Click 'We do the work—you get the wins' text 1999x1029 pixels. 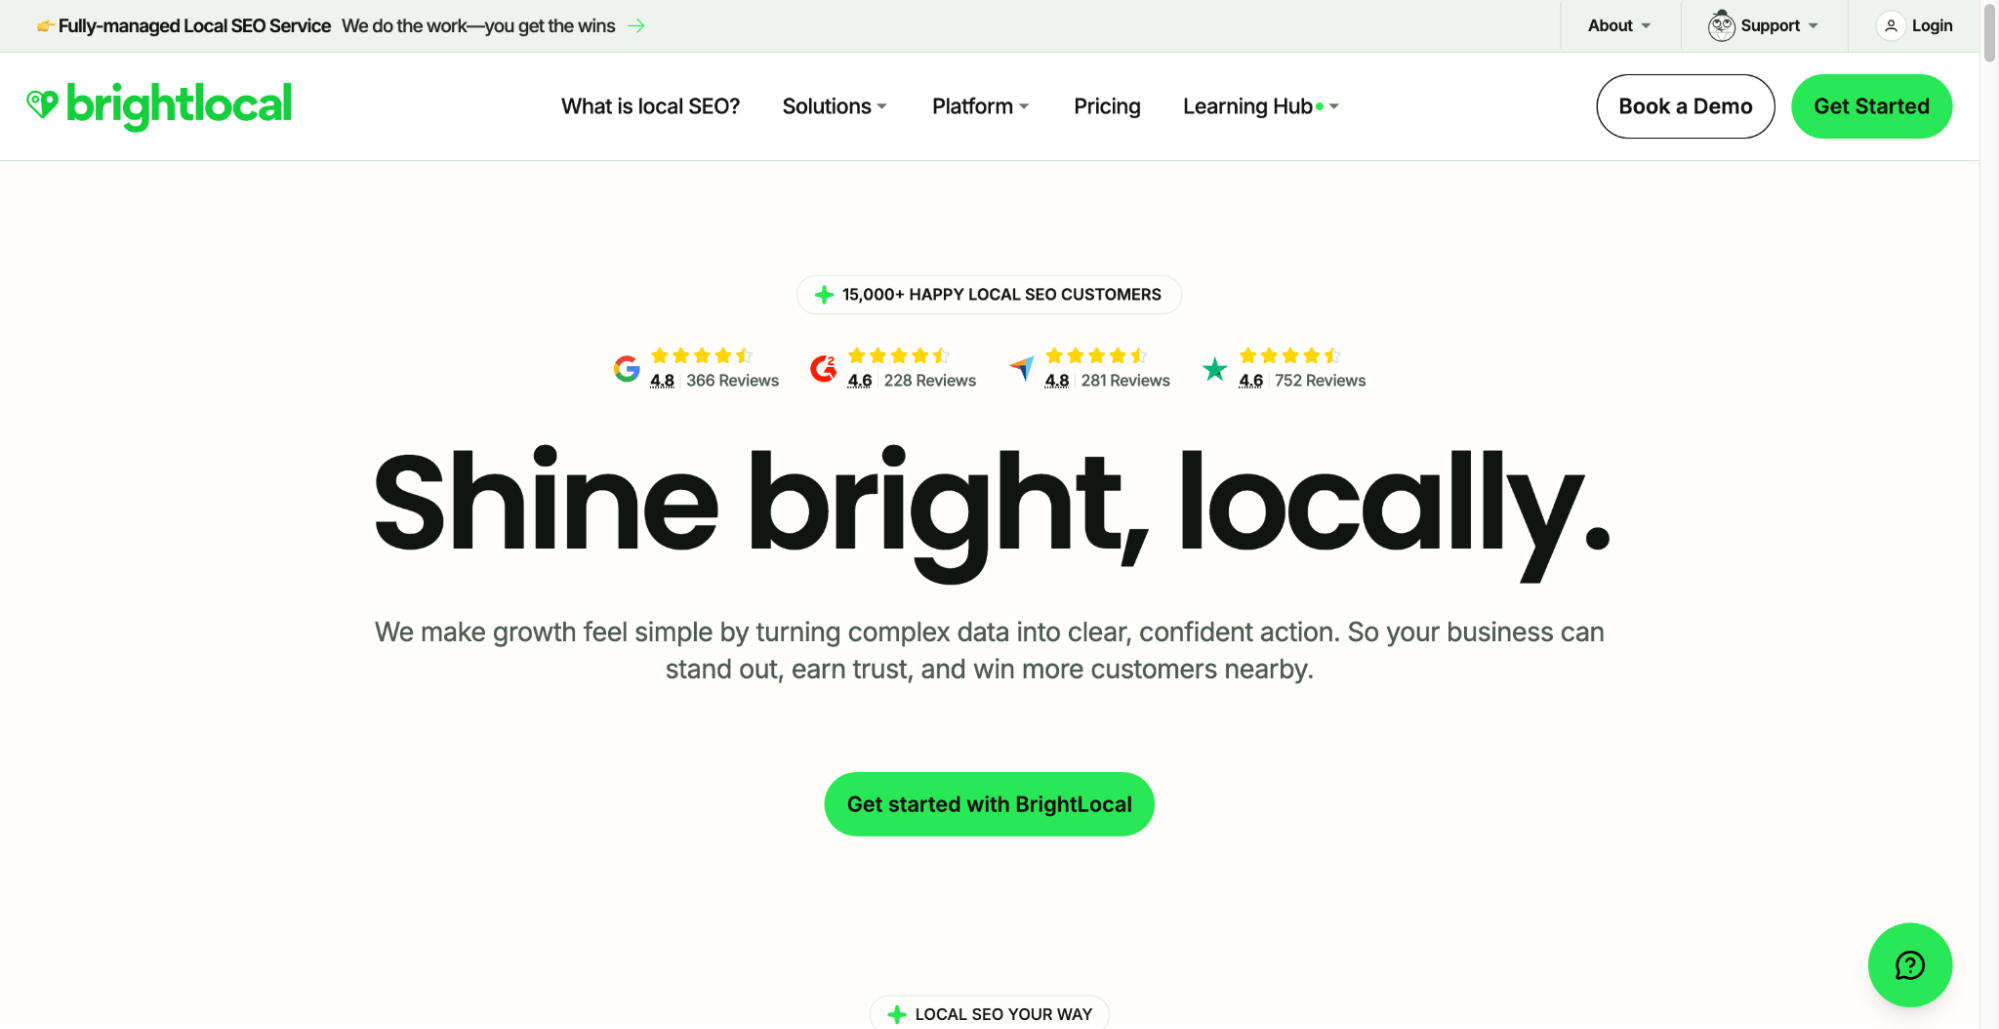[x=478, y=26]
